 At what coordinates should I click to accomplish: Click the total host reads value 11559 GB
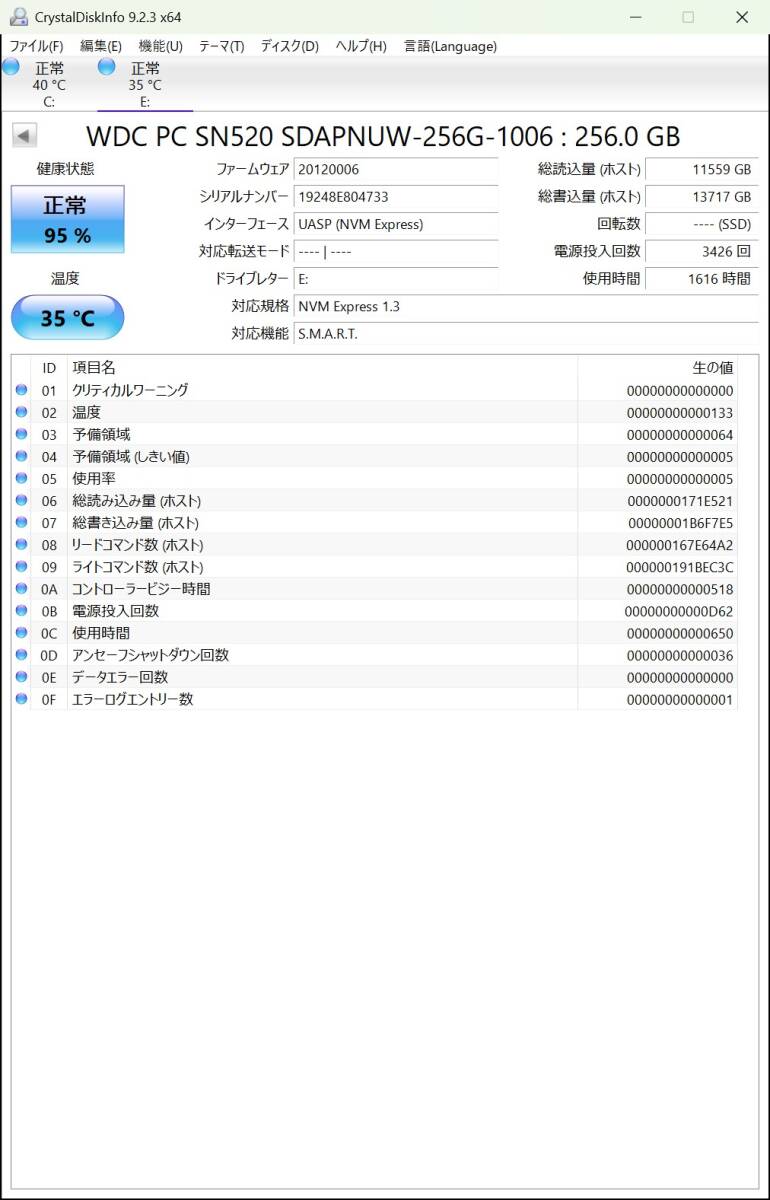701,169
